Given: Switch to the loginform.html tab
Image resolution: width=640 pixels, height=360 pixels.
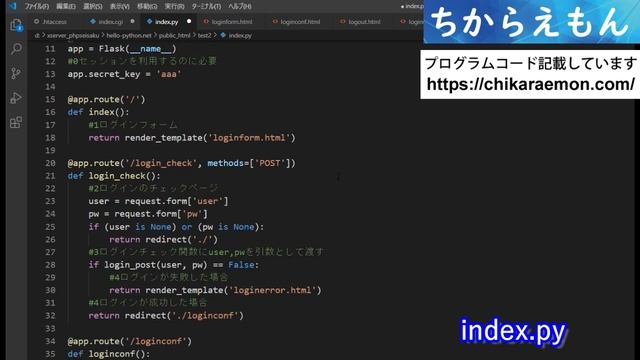Looking at the screenshot, I should point(232,22).
